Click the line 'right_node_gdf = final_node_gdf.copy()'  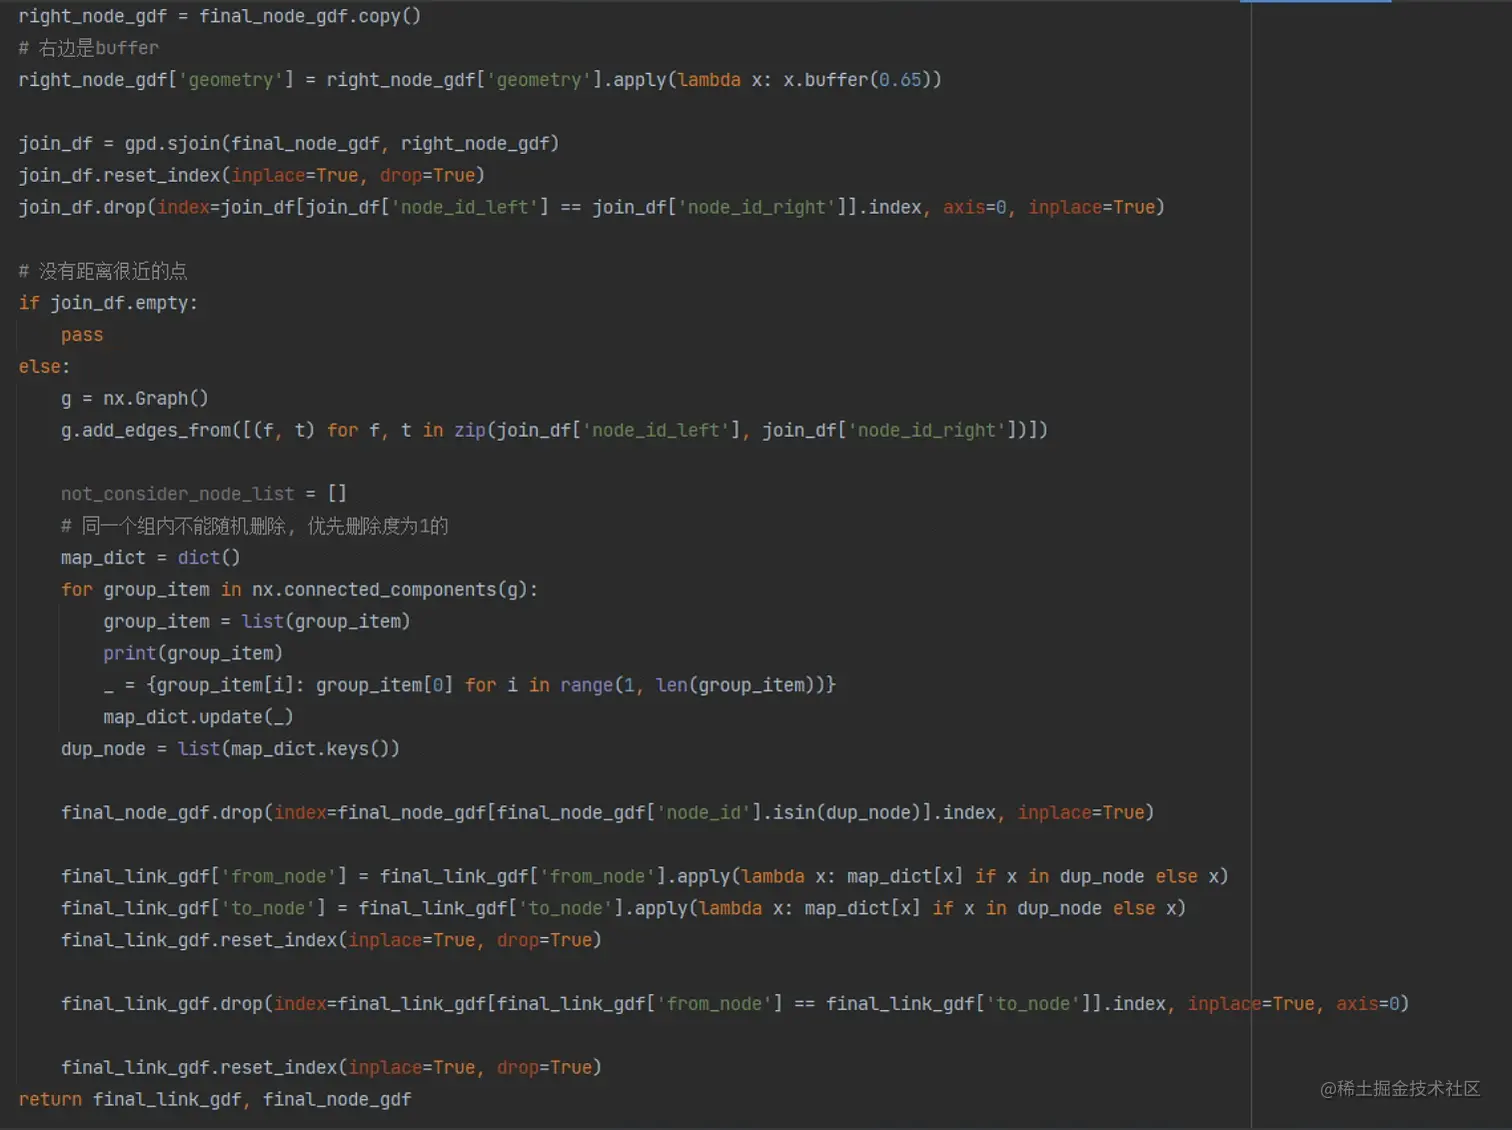pos(220,16)
